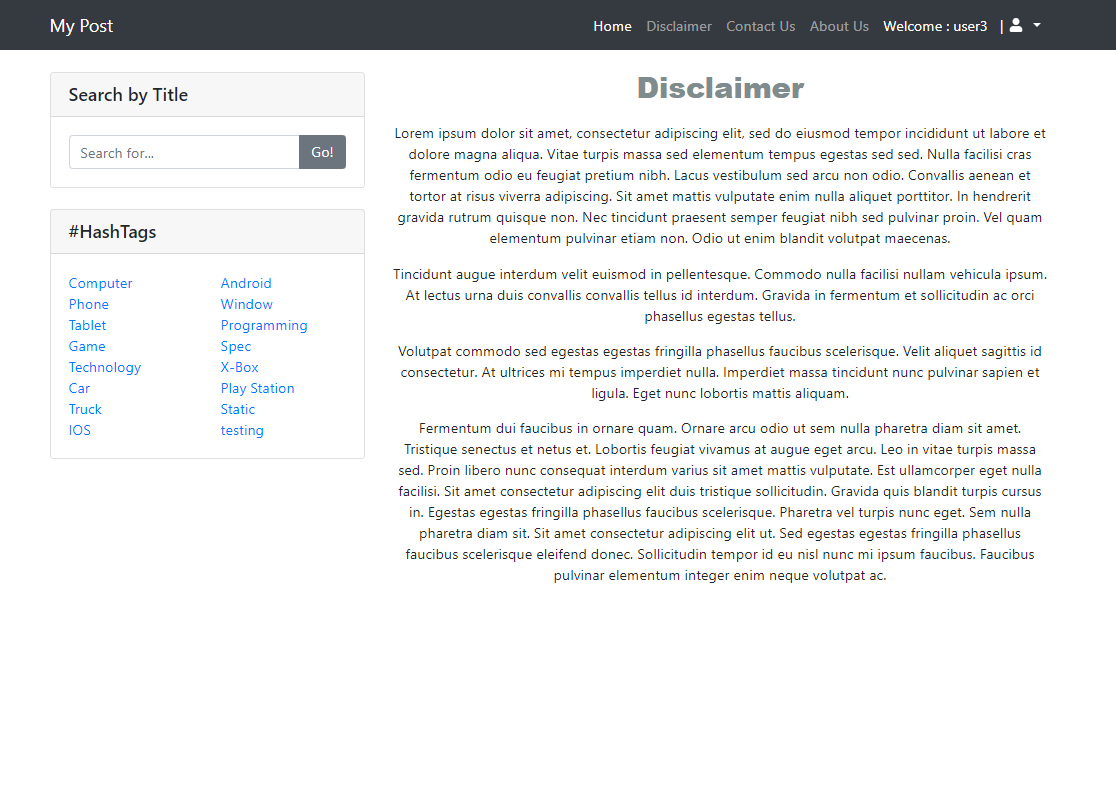Open the About Us nav link
The image size is (1116, 785).
point(839,26)
